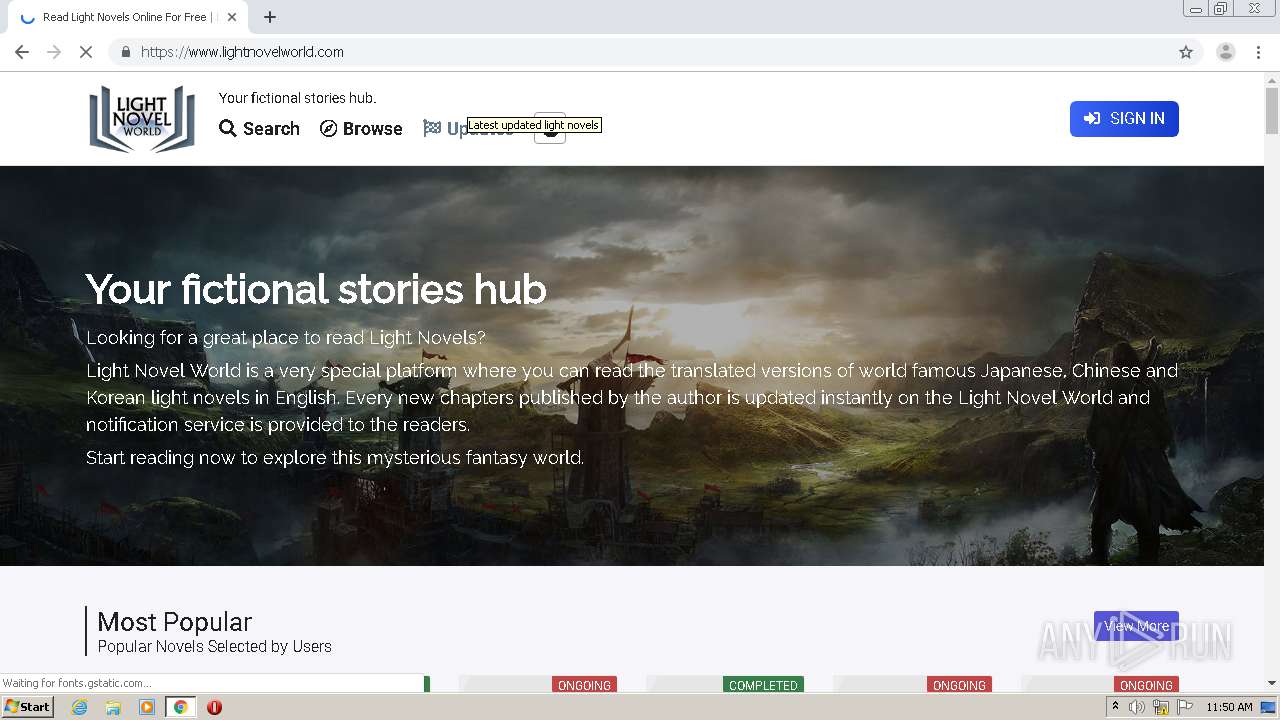Open the media player in the taskbar
Screen dimensions: 1280x720
[x=147, y=707]
